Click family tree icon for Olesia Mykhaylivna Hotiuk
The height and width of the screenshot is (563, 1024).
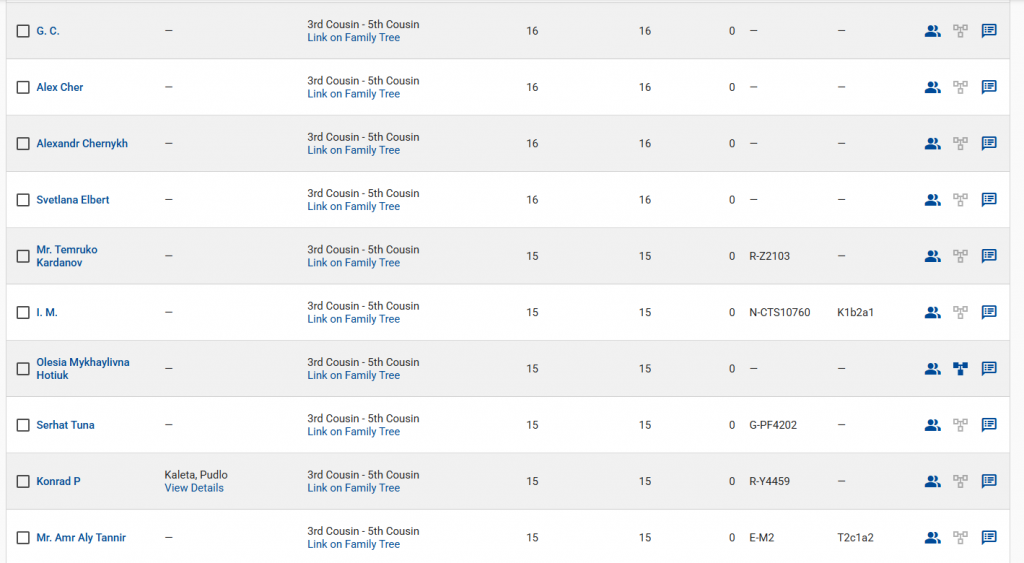point(961,369)
